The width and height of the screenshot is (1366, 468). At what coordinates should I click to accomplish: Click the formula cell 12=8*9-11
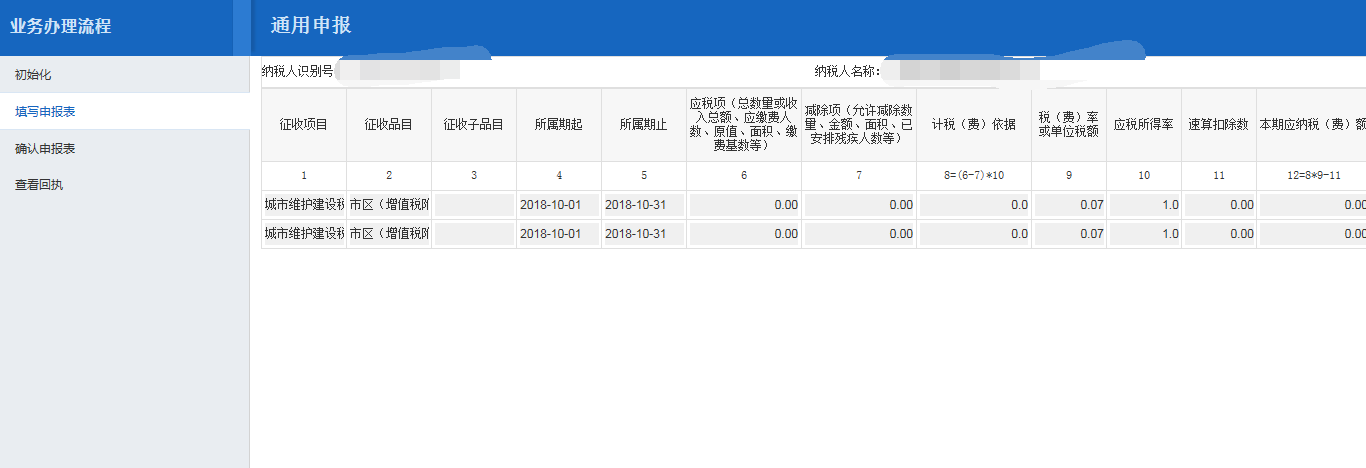point(1312,176)
